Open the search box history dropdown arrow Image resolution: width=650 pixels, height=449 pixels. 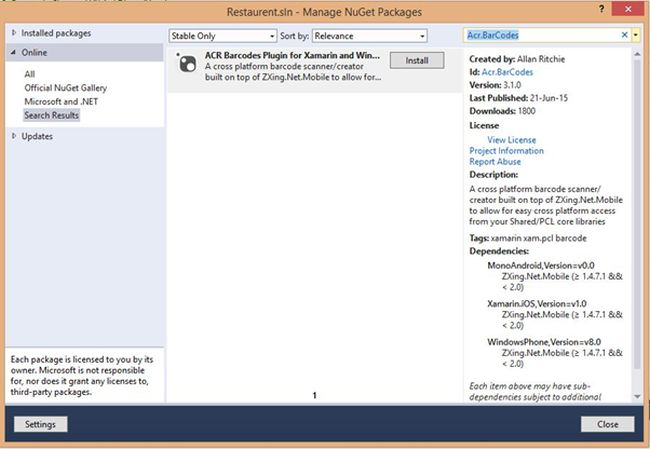coord(635,36)
